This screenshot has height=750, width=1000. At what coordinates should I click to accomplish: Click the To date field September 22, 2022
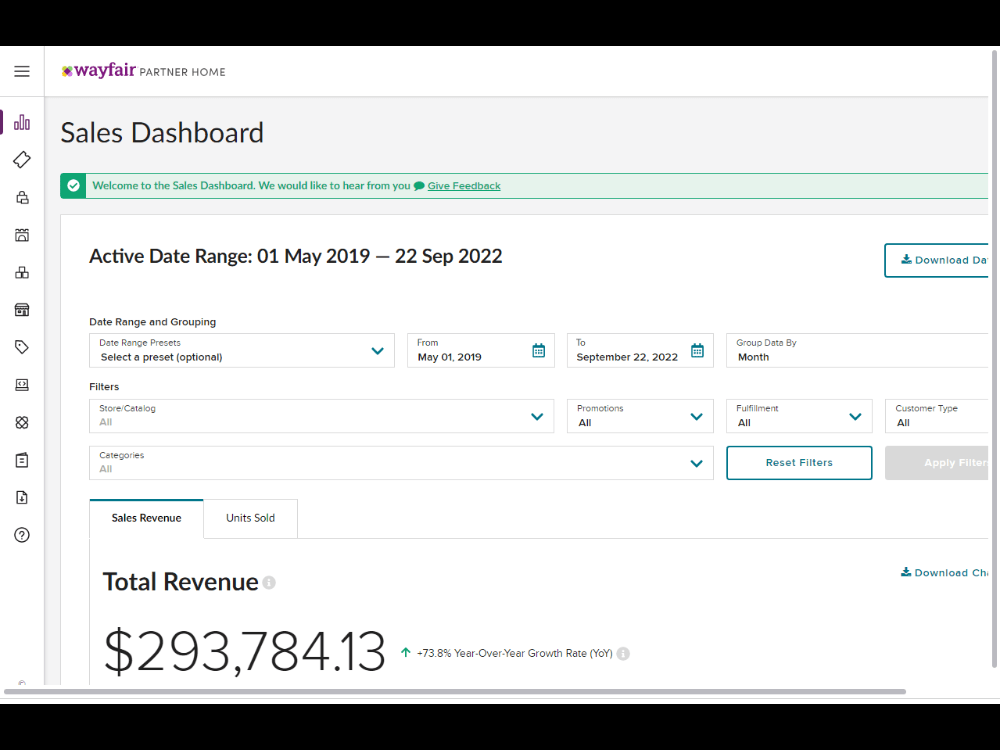point(640,350)
